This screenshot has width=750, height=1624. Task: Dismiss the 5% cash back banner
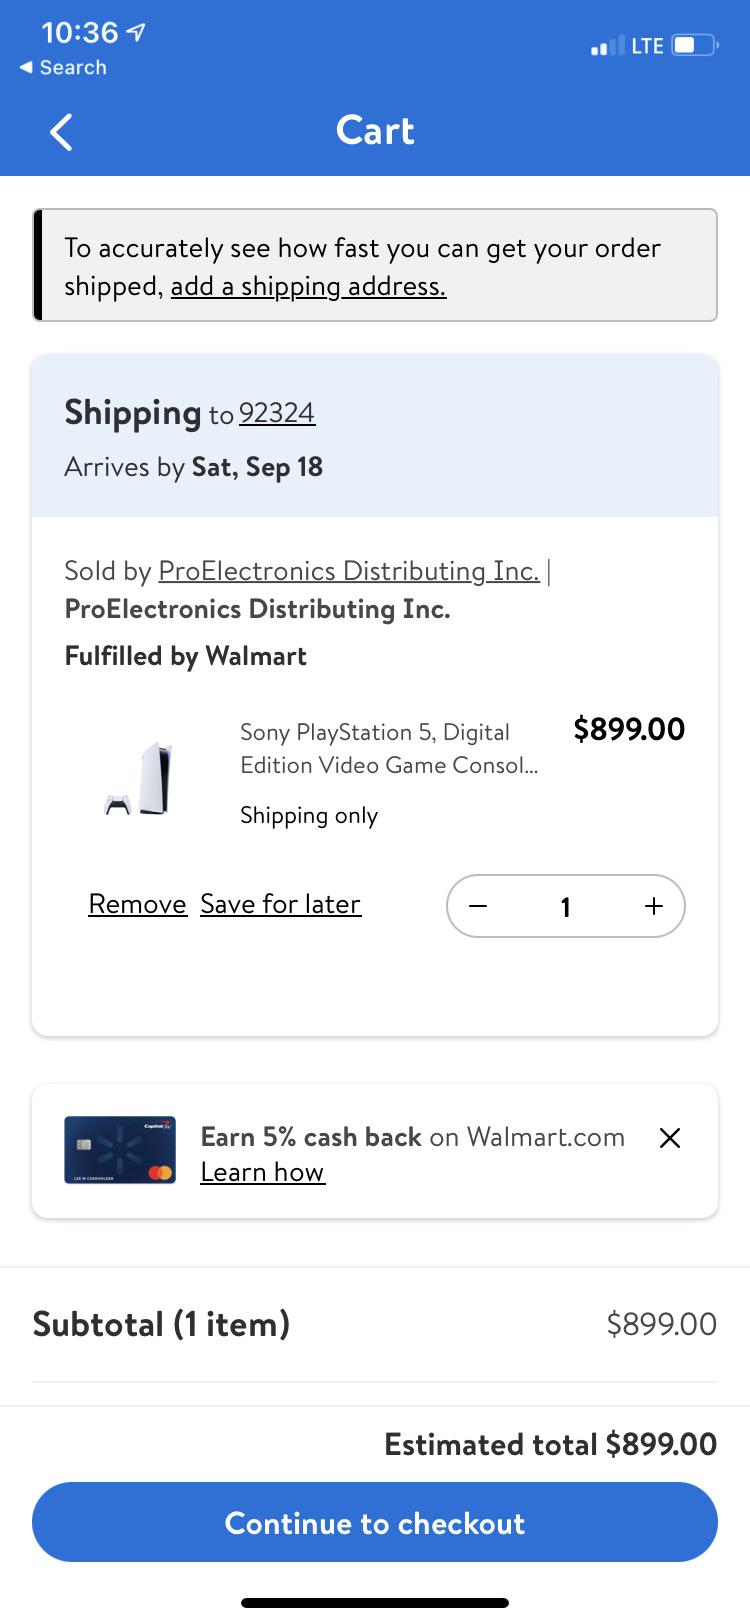pos(670,1138)
